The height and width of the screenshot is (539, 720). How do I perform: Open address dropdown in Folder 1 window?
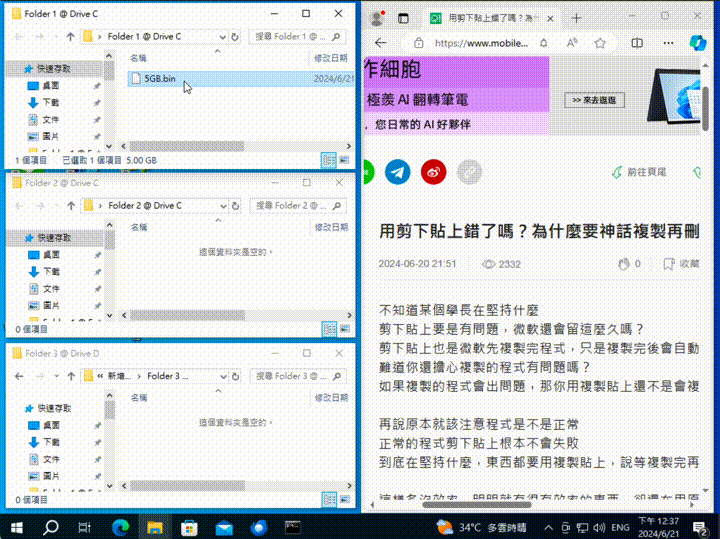222,37
